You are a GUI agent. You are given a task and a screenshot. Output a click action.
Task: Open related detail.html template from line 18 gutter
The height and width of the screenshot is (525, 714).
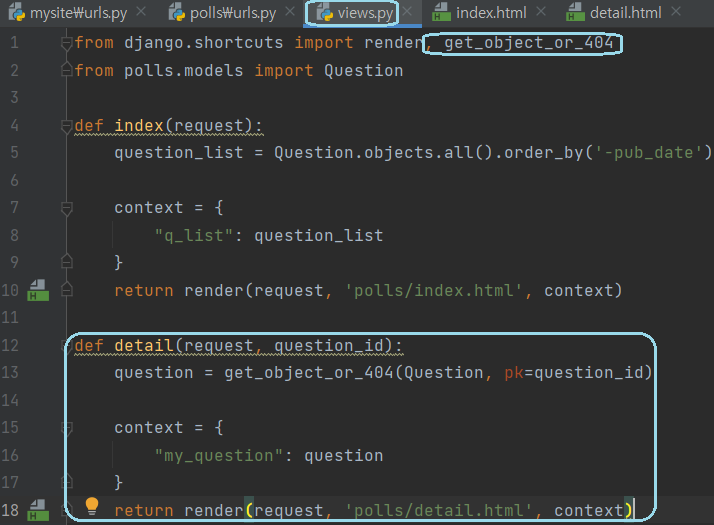point(38,510)
